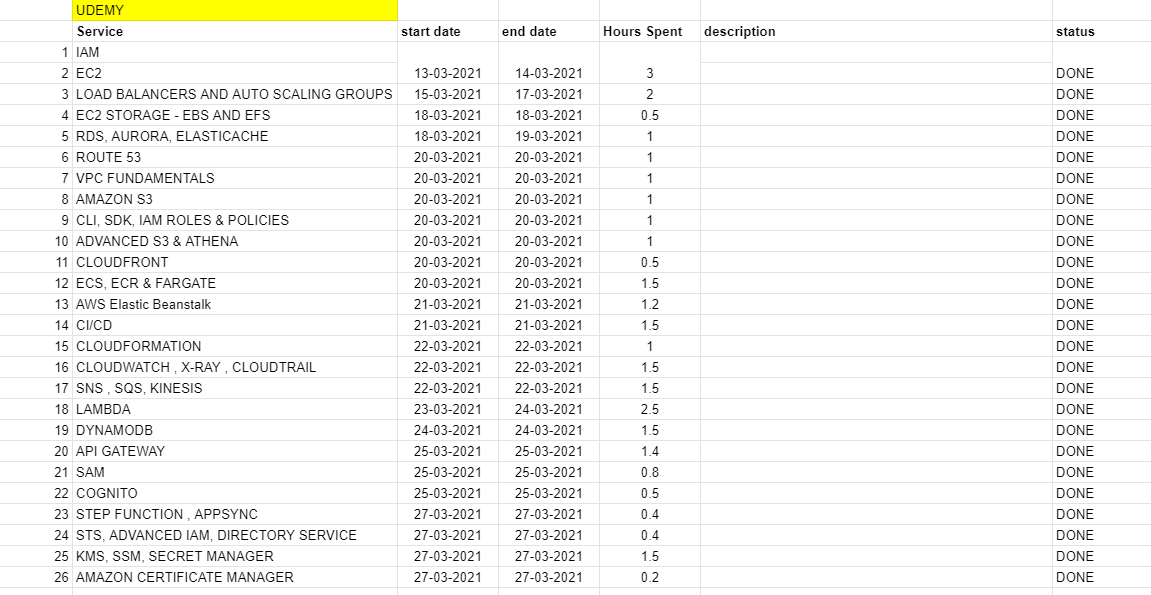
Task: Click DONE status in LAMBDA row
Action: coord(1102,409)
